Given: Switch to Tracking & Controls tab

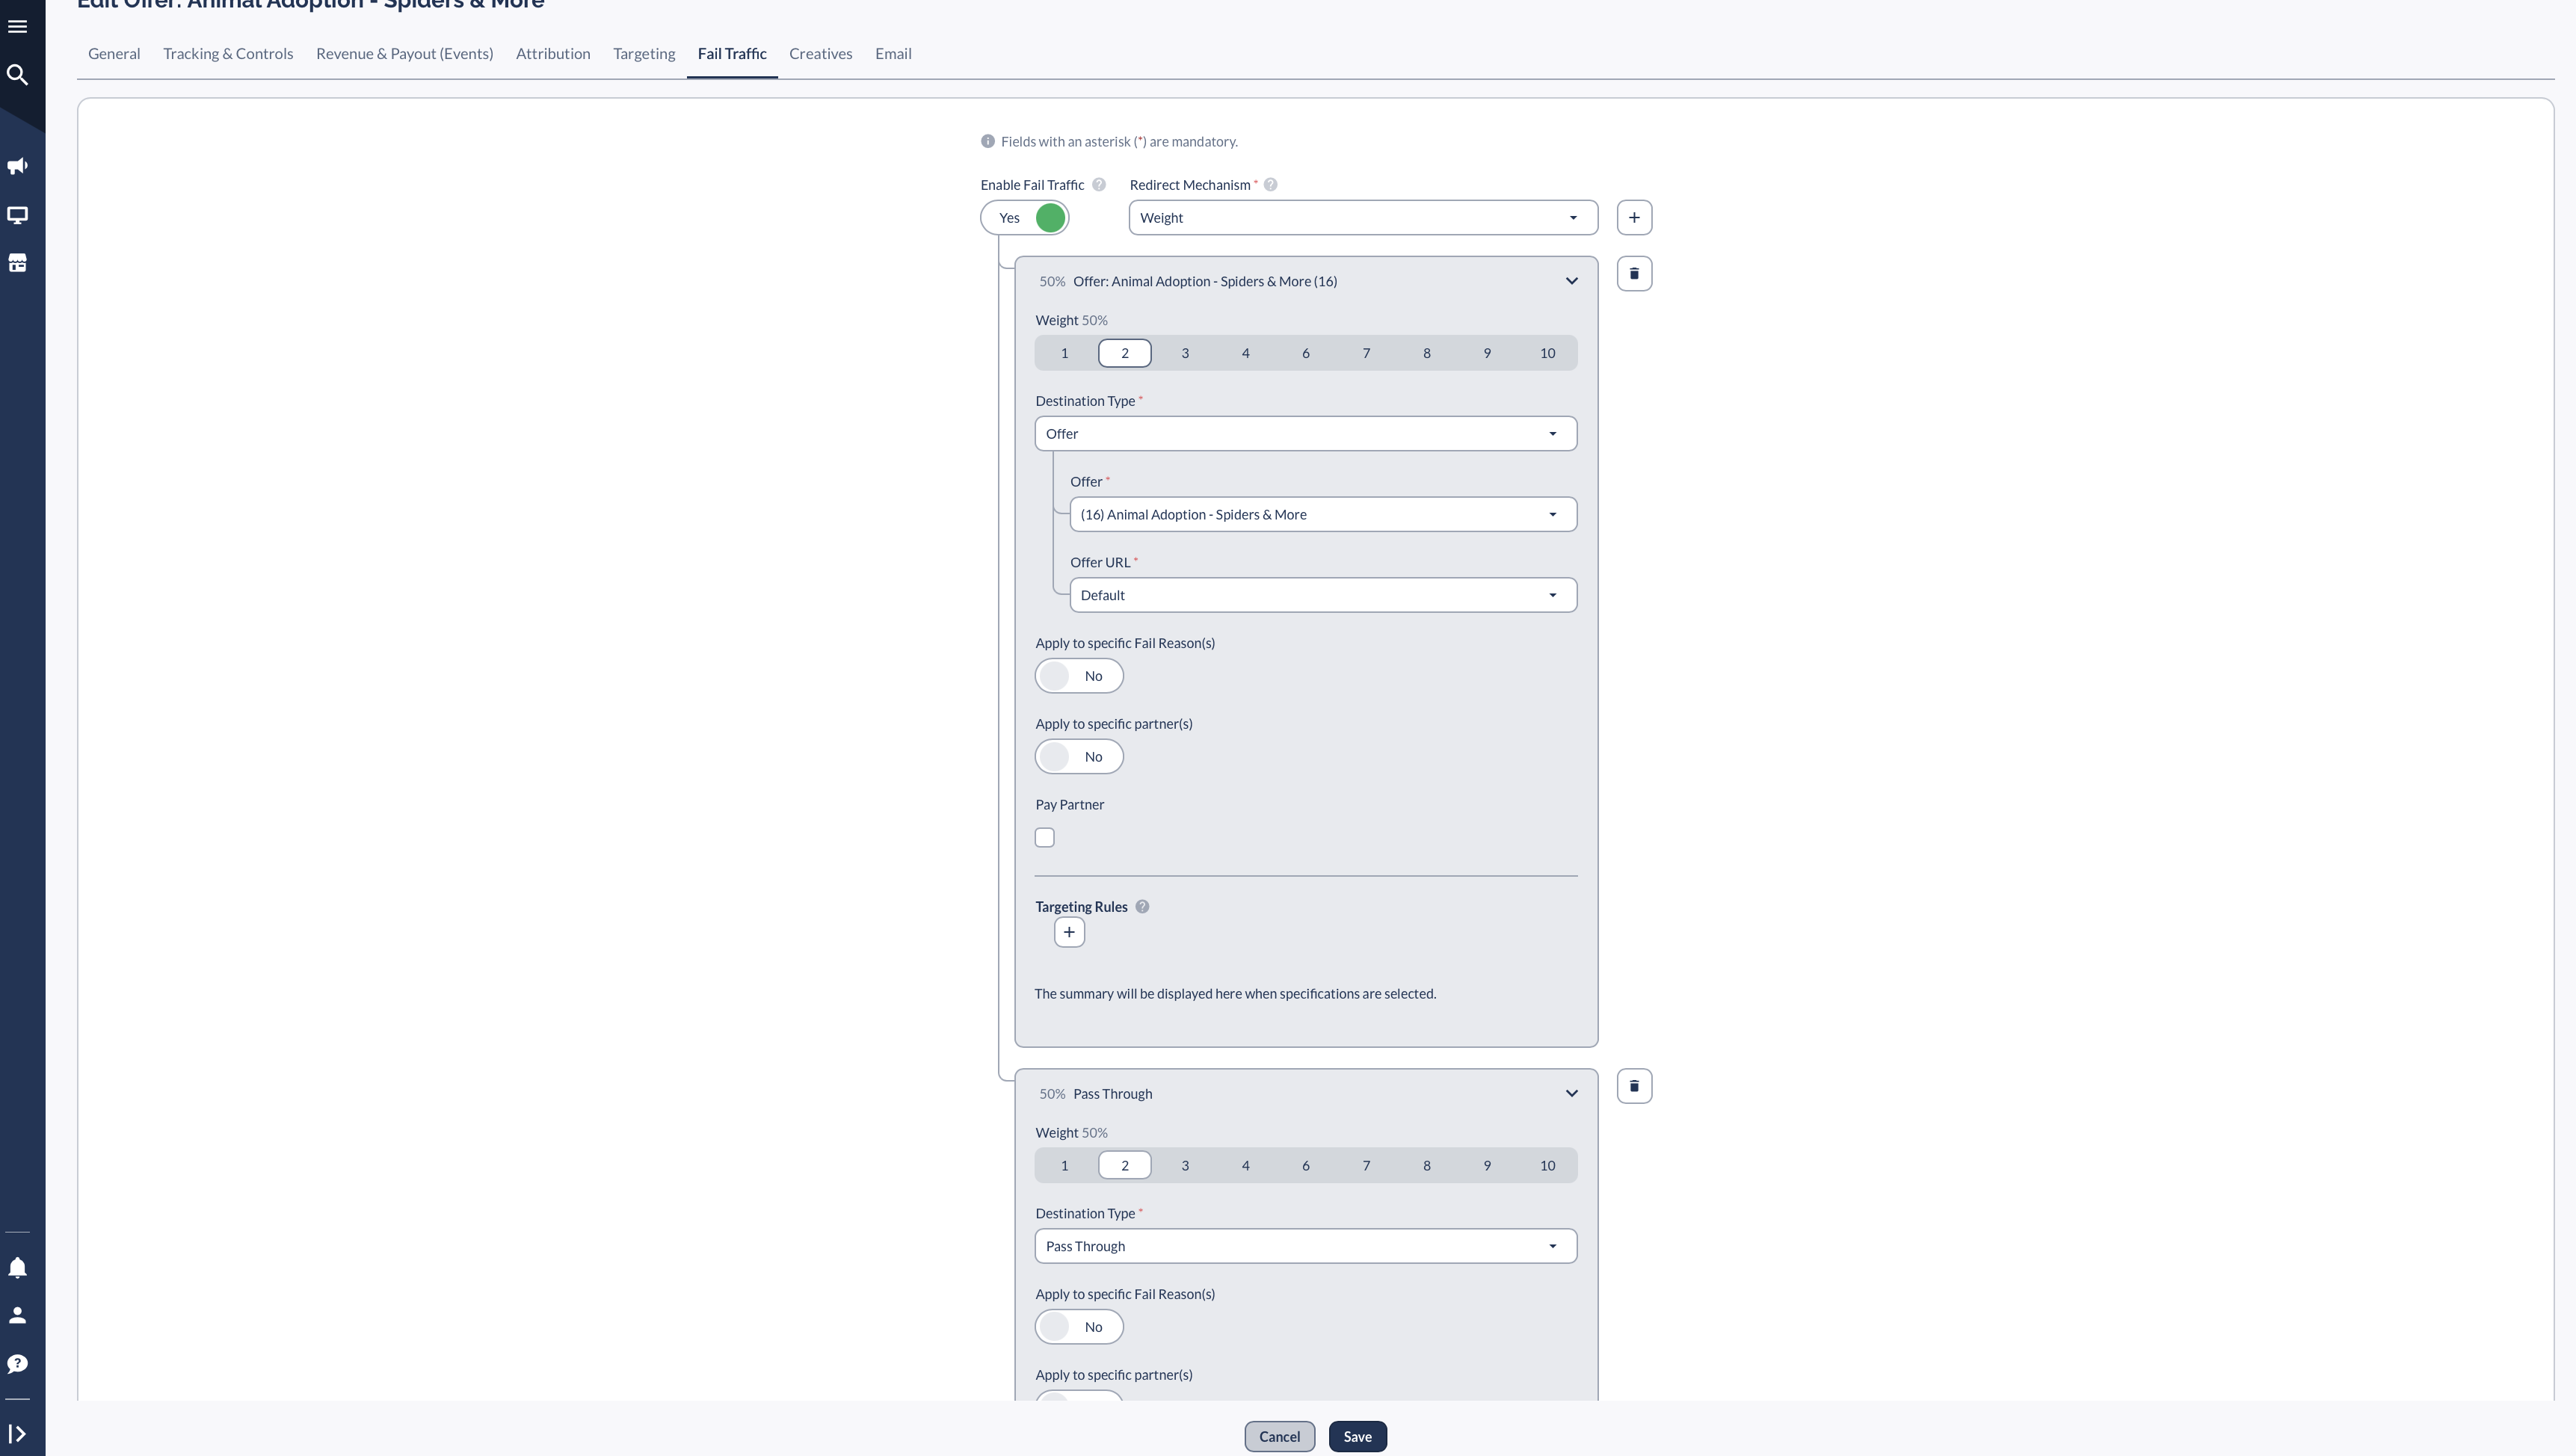Looking at the screenshot, I should 228,54.
